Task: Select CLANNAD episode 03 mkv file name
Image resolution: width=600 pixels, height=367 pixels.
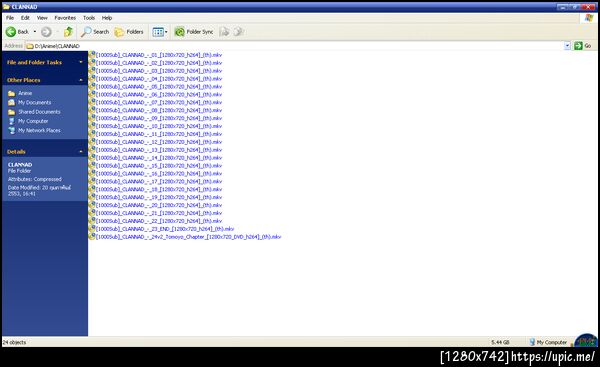Action: click(x=159, y=71)
